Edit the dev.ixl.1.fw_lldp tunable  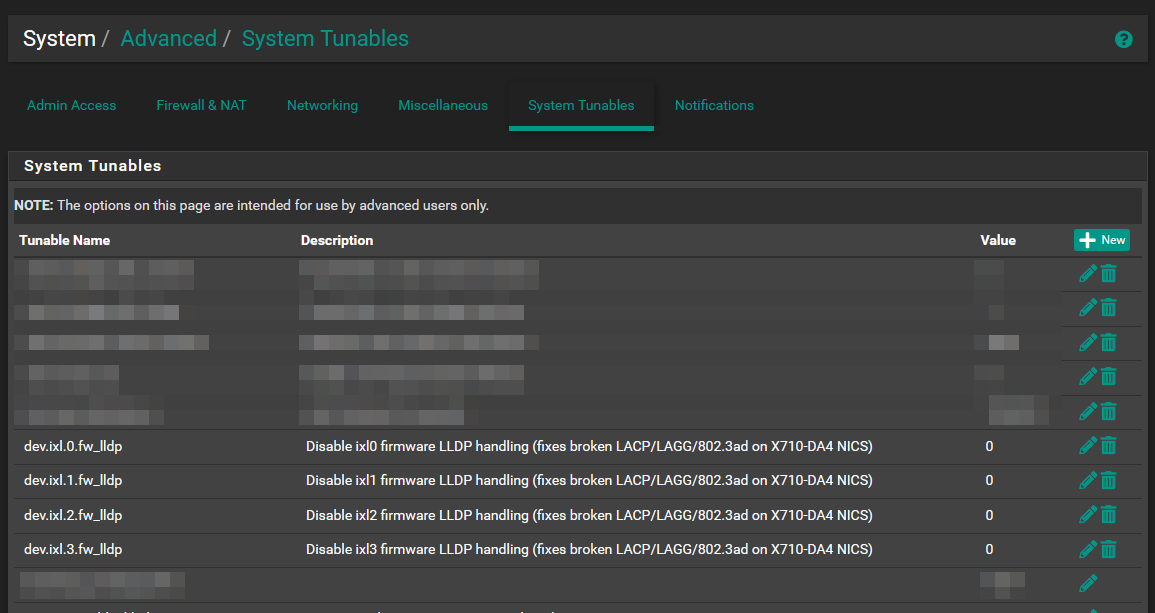coord(1088,481)
